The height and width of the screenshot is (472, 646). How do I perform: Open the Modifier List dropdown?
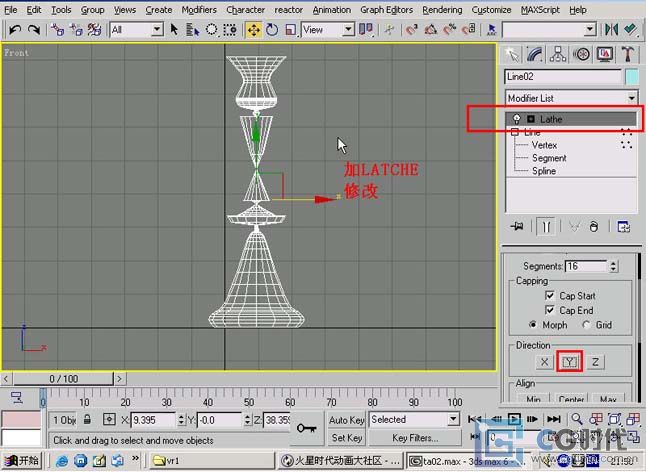571,98
